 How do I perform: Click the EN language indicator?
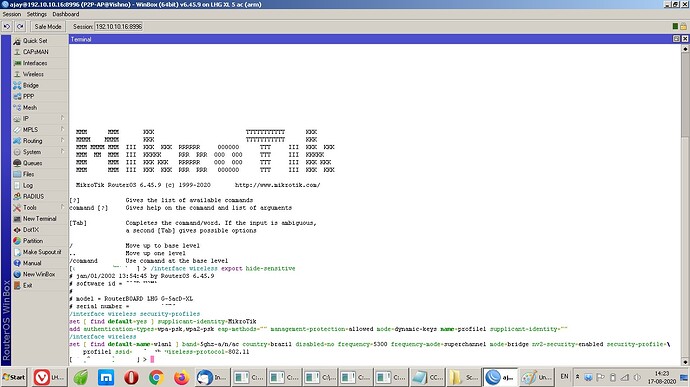pos(565,377)
